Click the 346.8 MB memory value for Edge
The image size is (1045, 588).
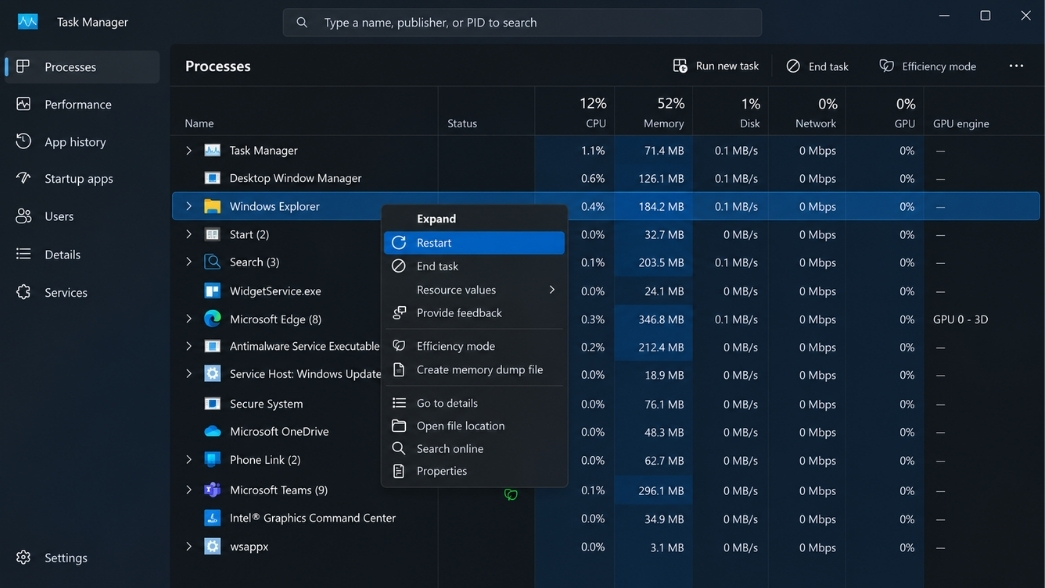tap(660, 319)
